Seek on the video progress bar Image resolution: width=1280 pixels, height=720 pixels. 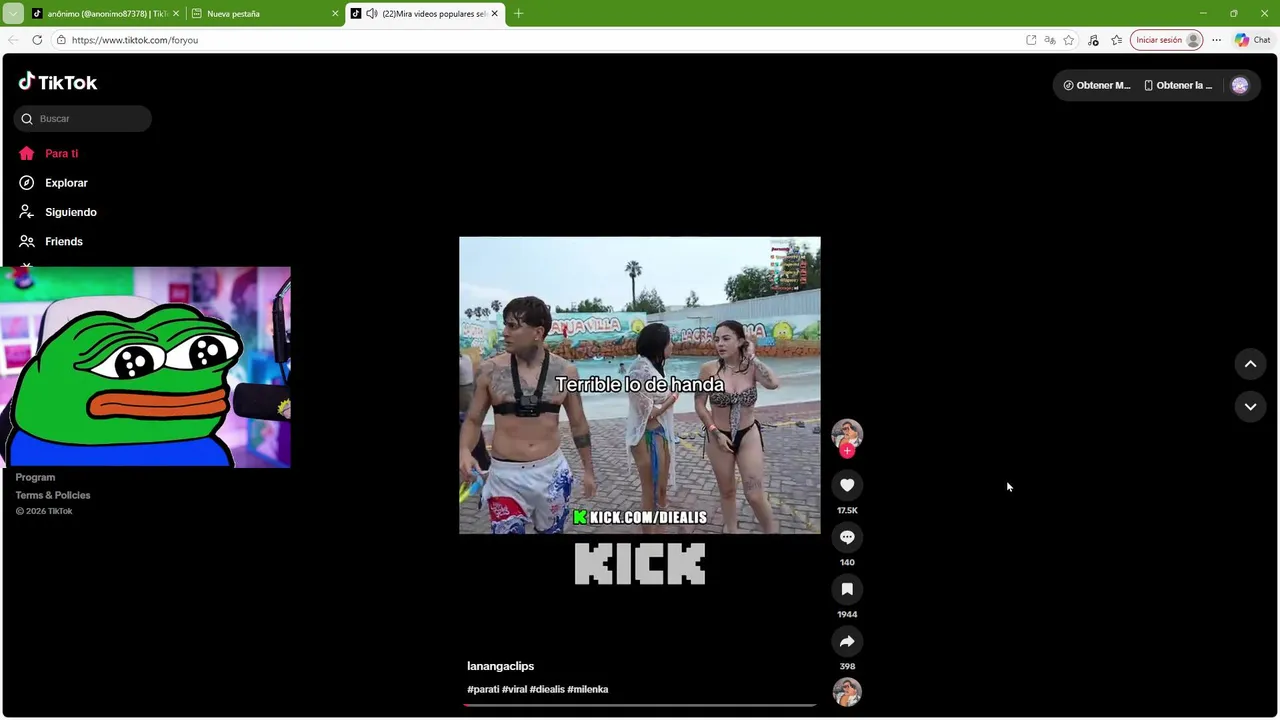tap(640, 705)
